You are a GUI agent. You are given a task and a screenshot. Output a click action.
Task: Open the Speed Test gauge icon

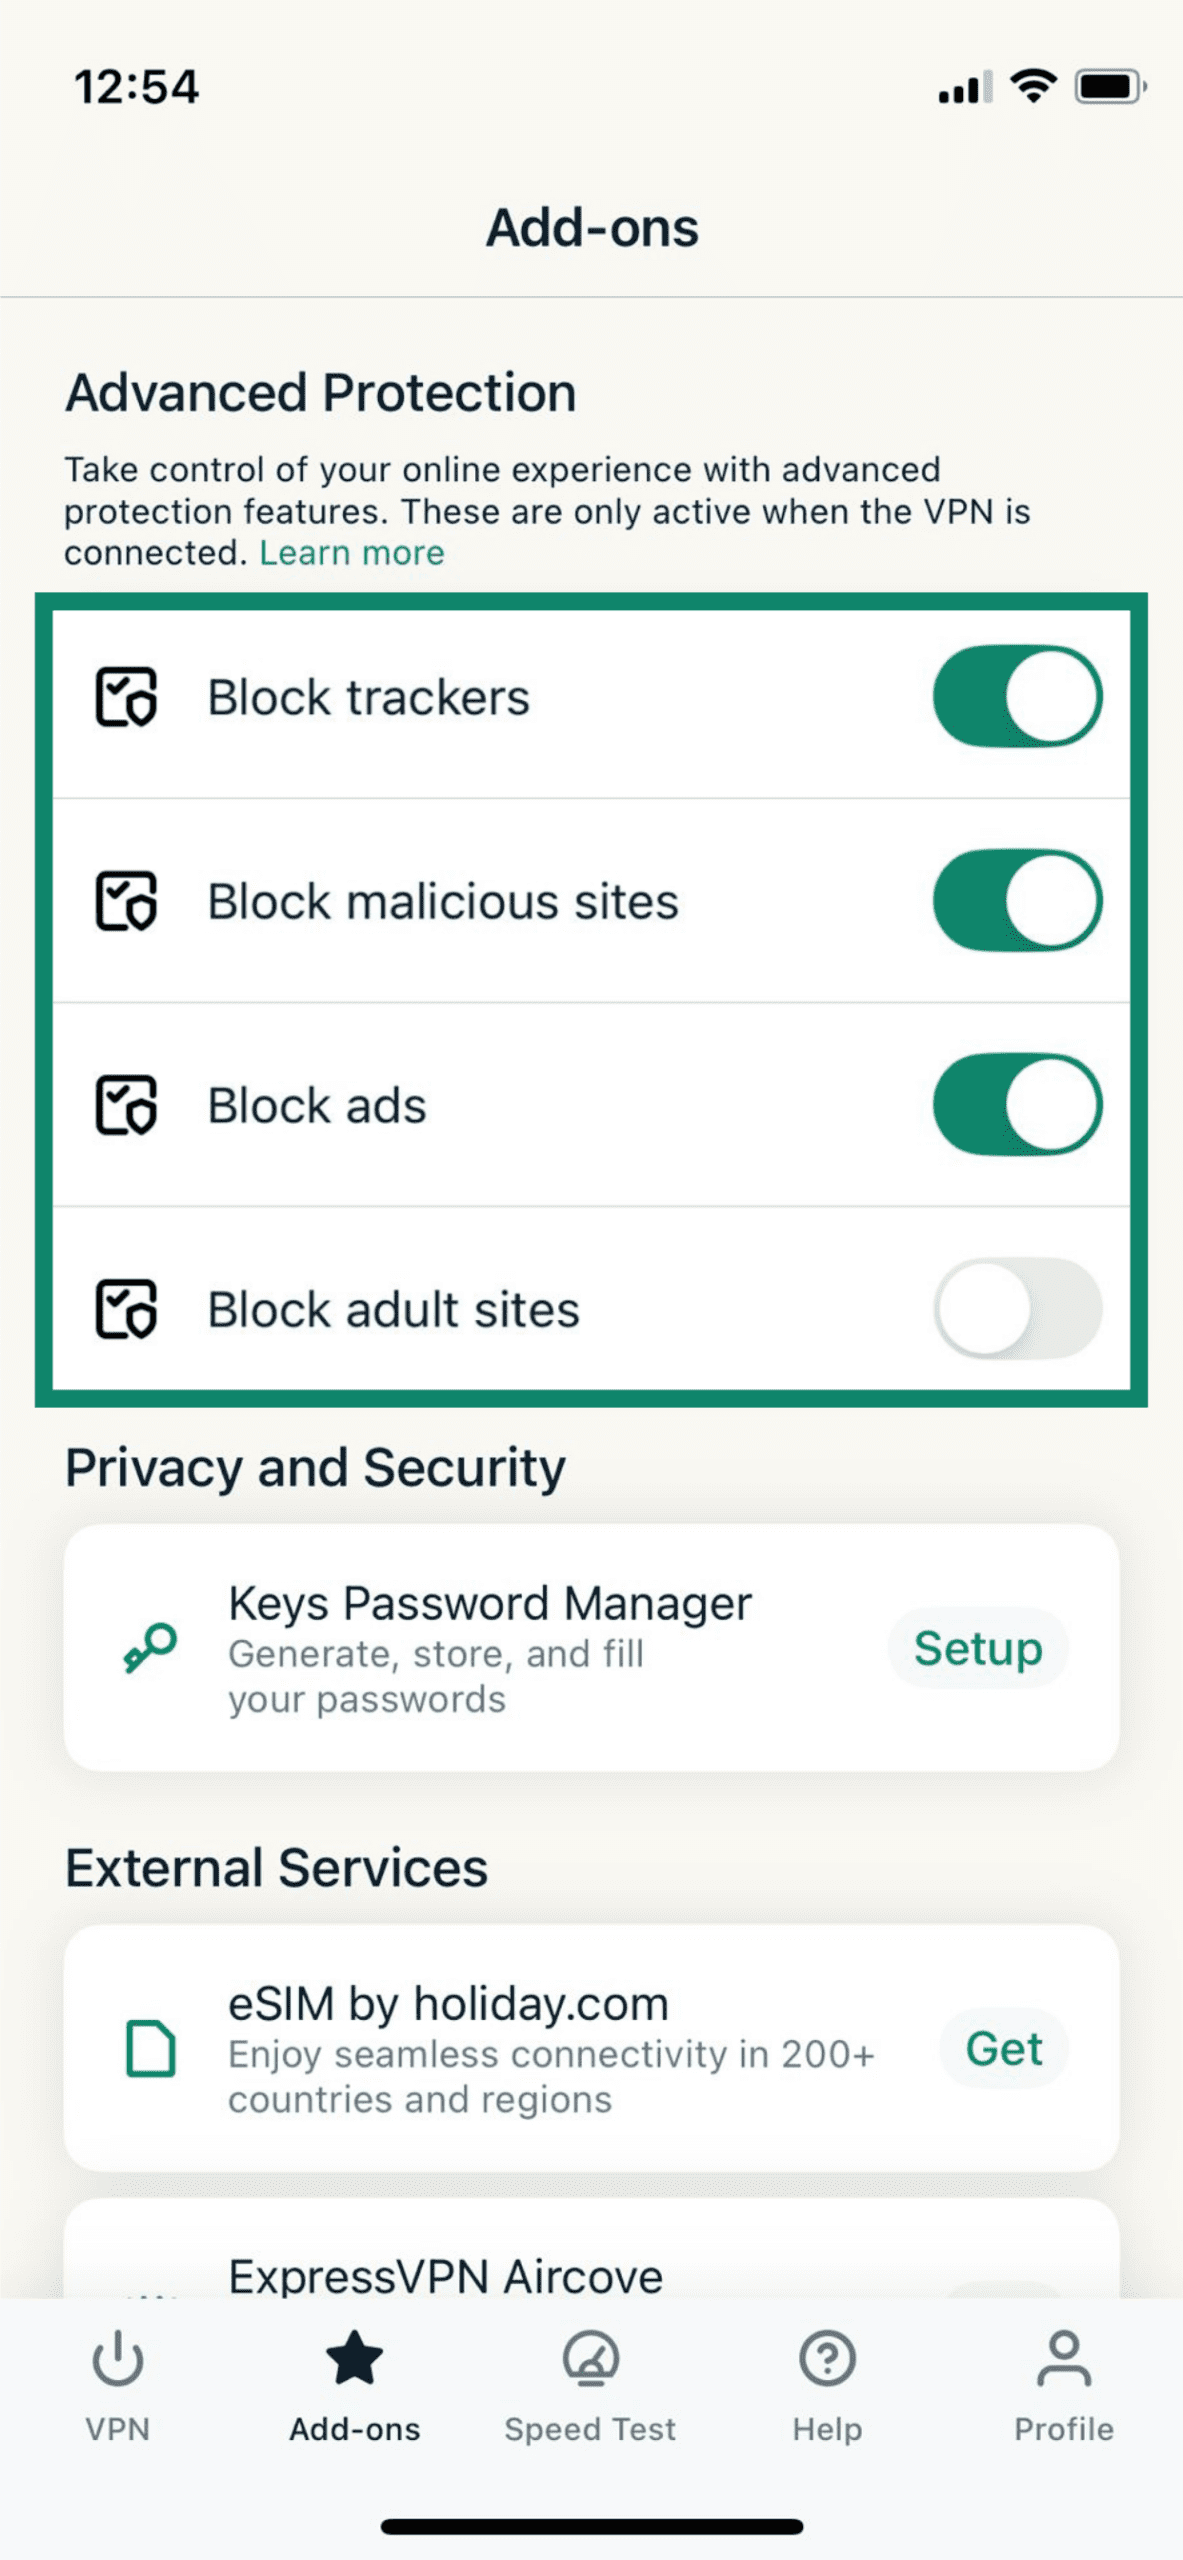(x=589, y=2358)
